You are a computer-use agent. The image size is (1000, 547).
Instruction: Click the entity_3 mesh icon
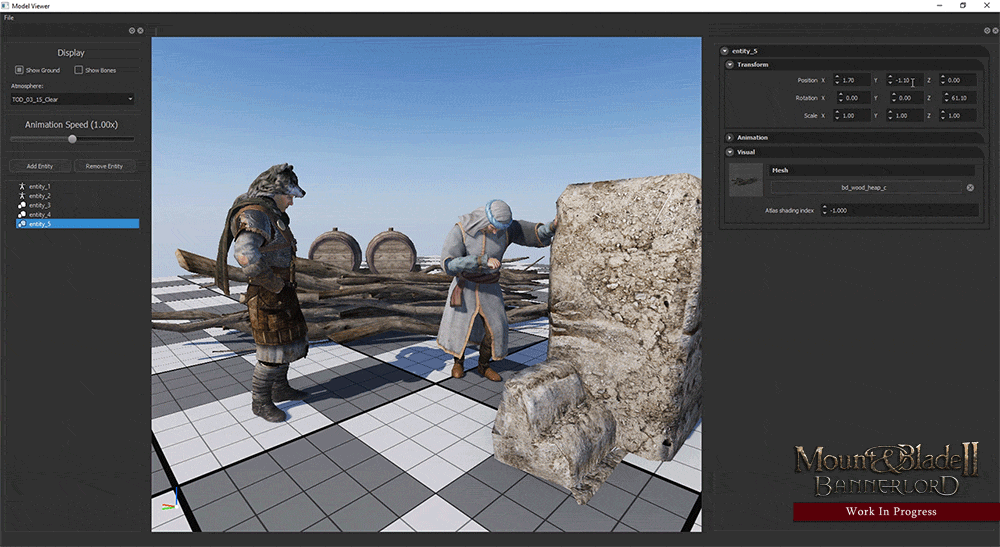click(x=23, y=205)
